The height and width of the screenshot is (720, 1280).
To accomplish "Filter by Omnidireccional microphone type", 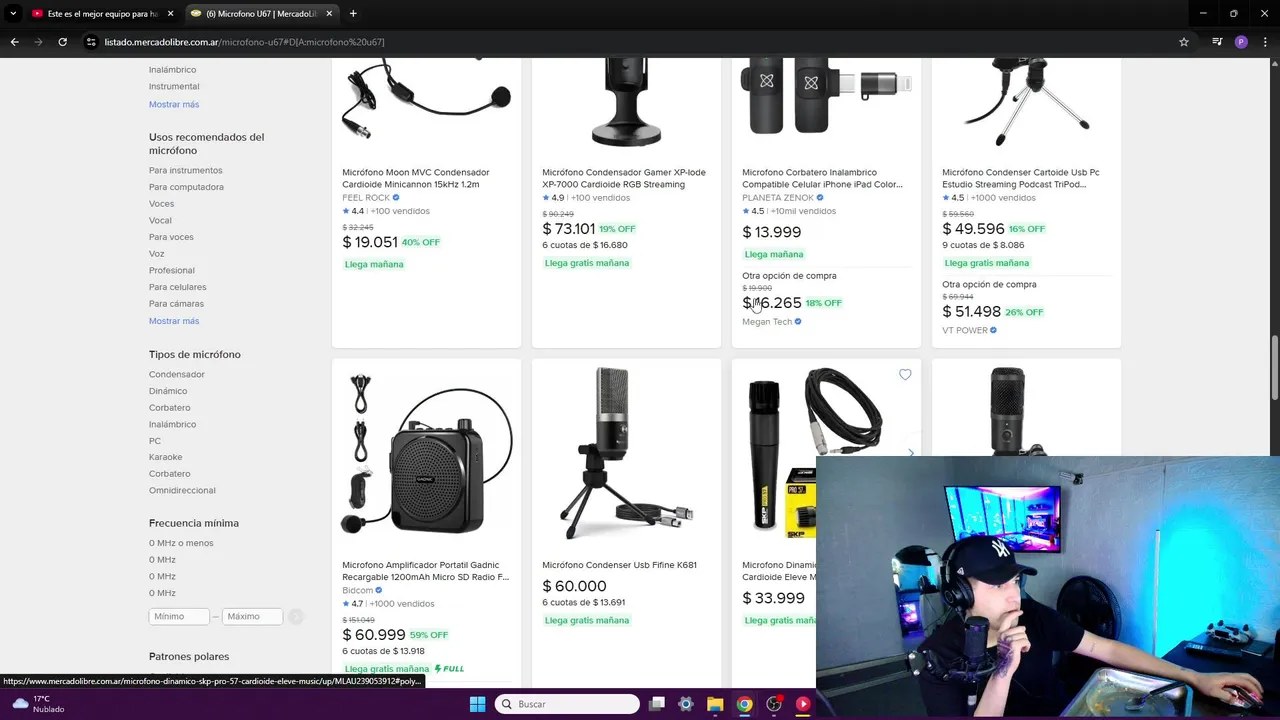I will (x=182, y=491).
